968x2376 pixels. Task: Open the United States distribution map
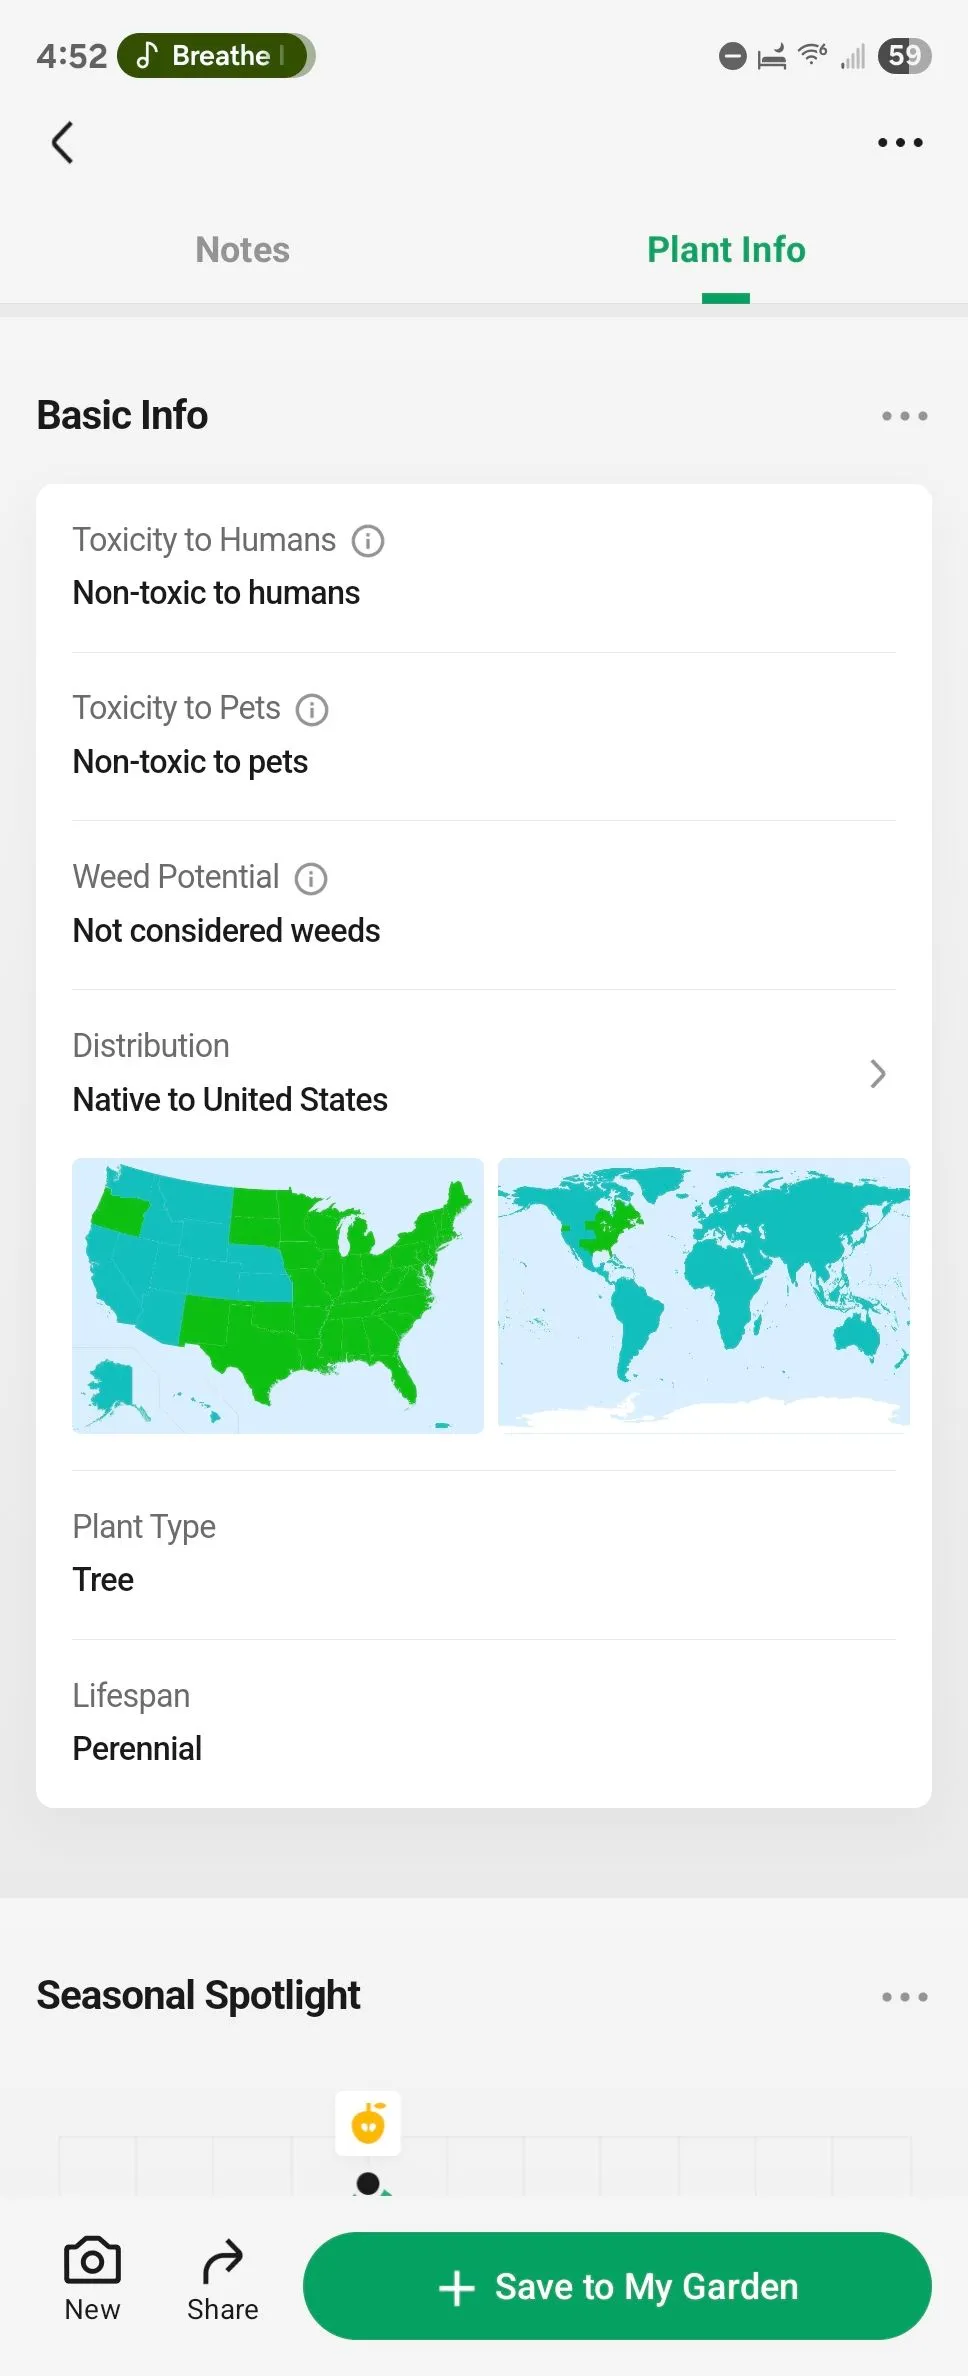point(278,1296)
